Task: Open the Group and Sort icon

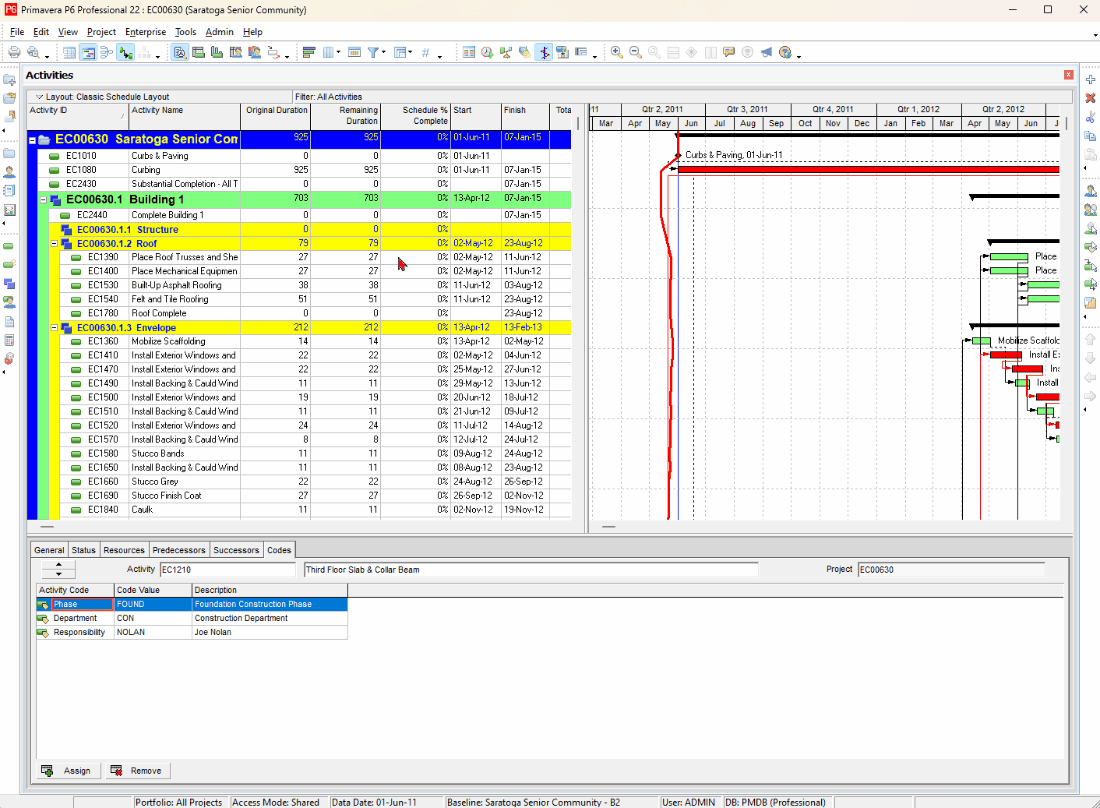Action: coord(400,53)
